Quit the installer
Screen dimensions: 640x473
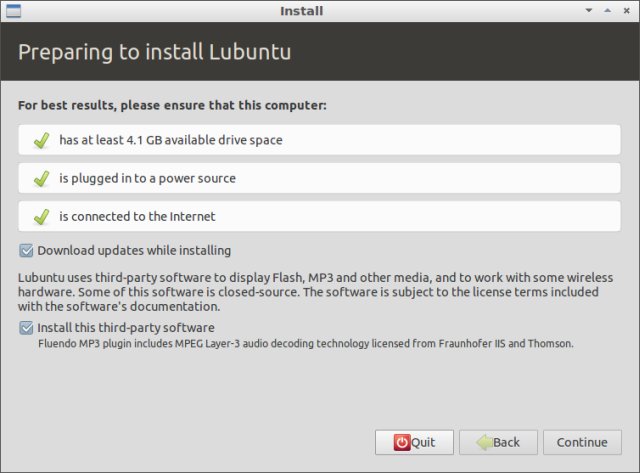414,442
